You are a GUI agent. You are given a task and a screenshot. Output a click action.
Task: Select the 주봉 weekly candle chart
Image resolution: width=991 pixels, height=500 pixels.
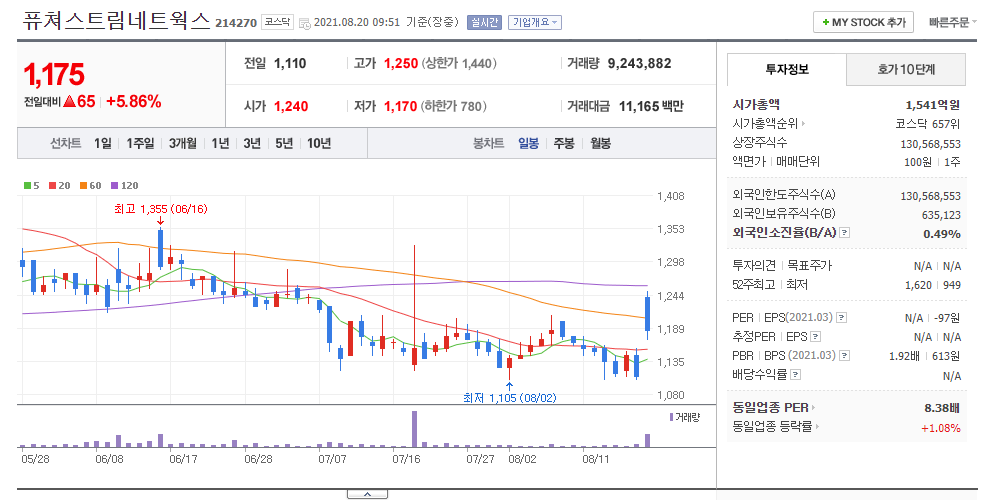coord(564,143)
